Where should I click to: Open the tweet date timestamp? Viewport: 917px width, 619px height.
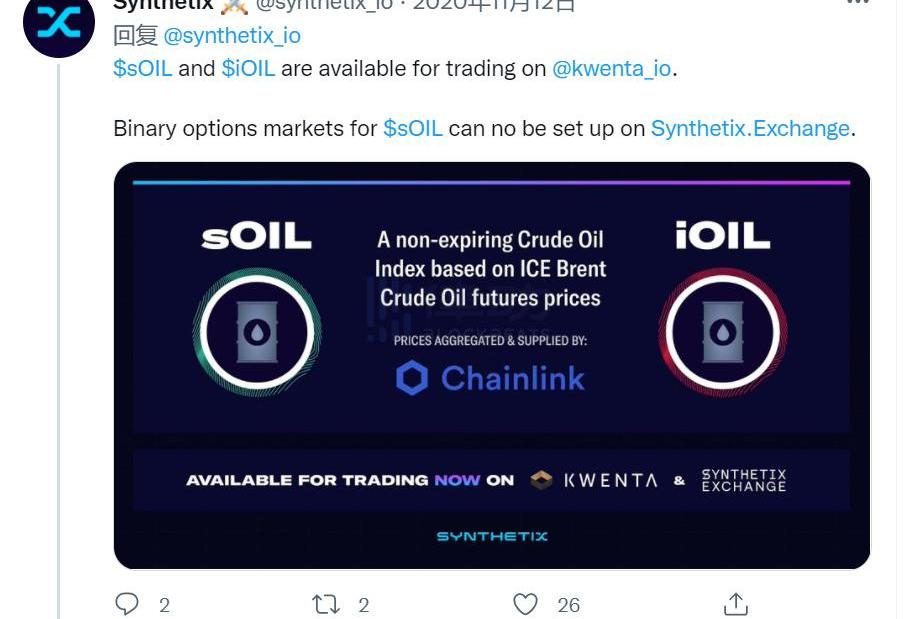click(495, 5)
